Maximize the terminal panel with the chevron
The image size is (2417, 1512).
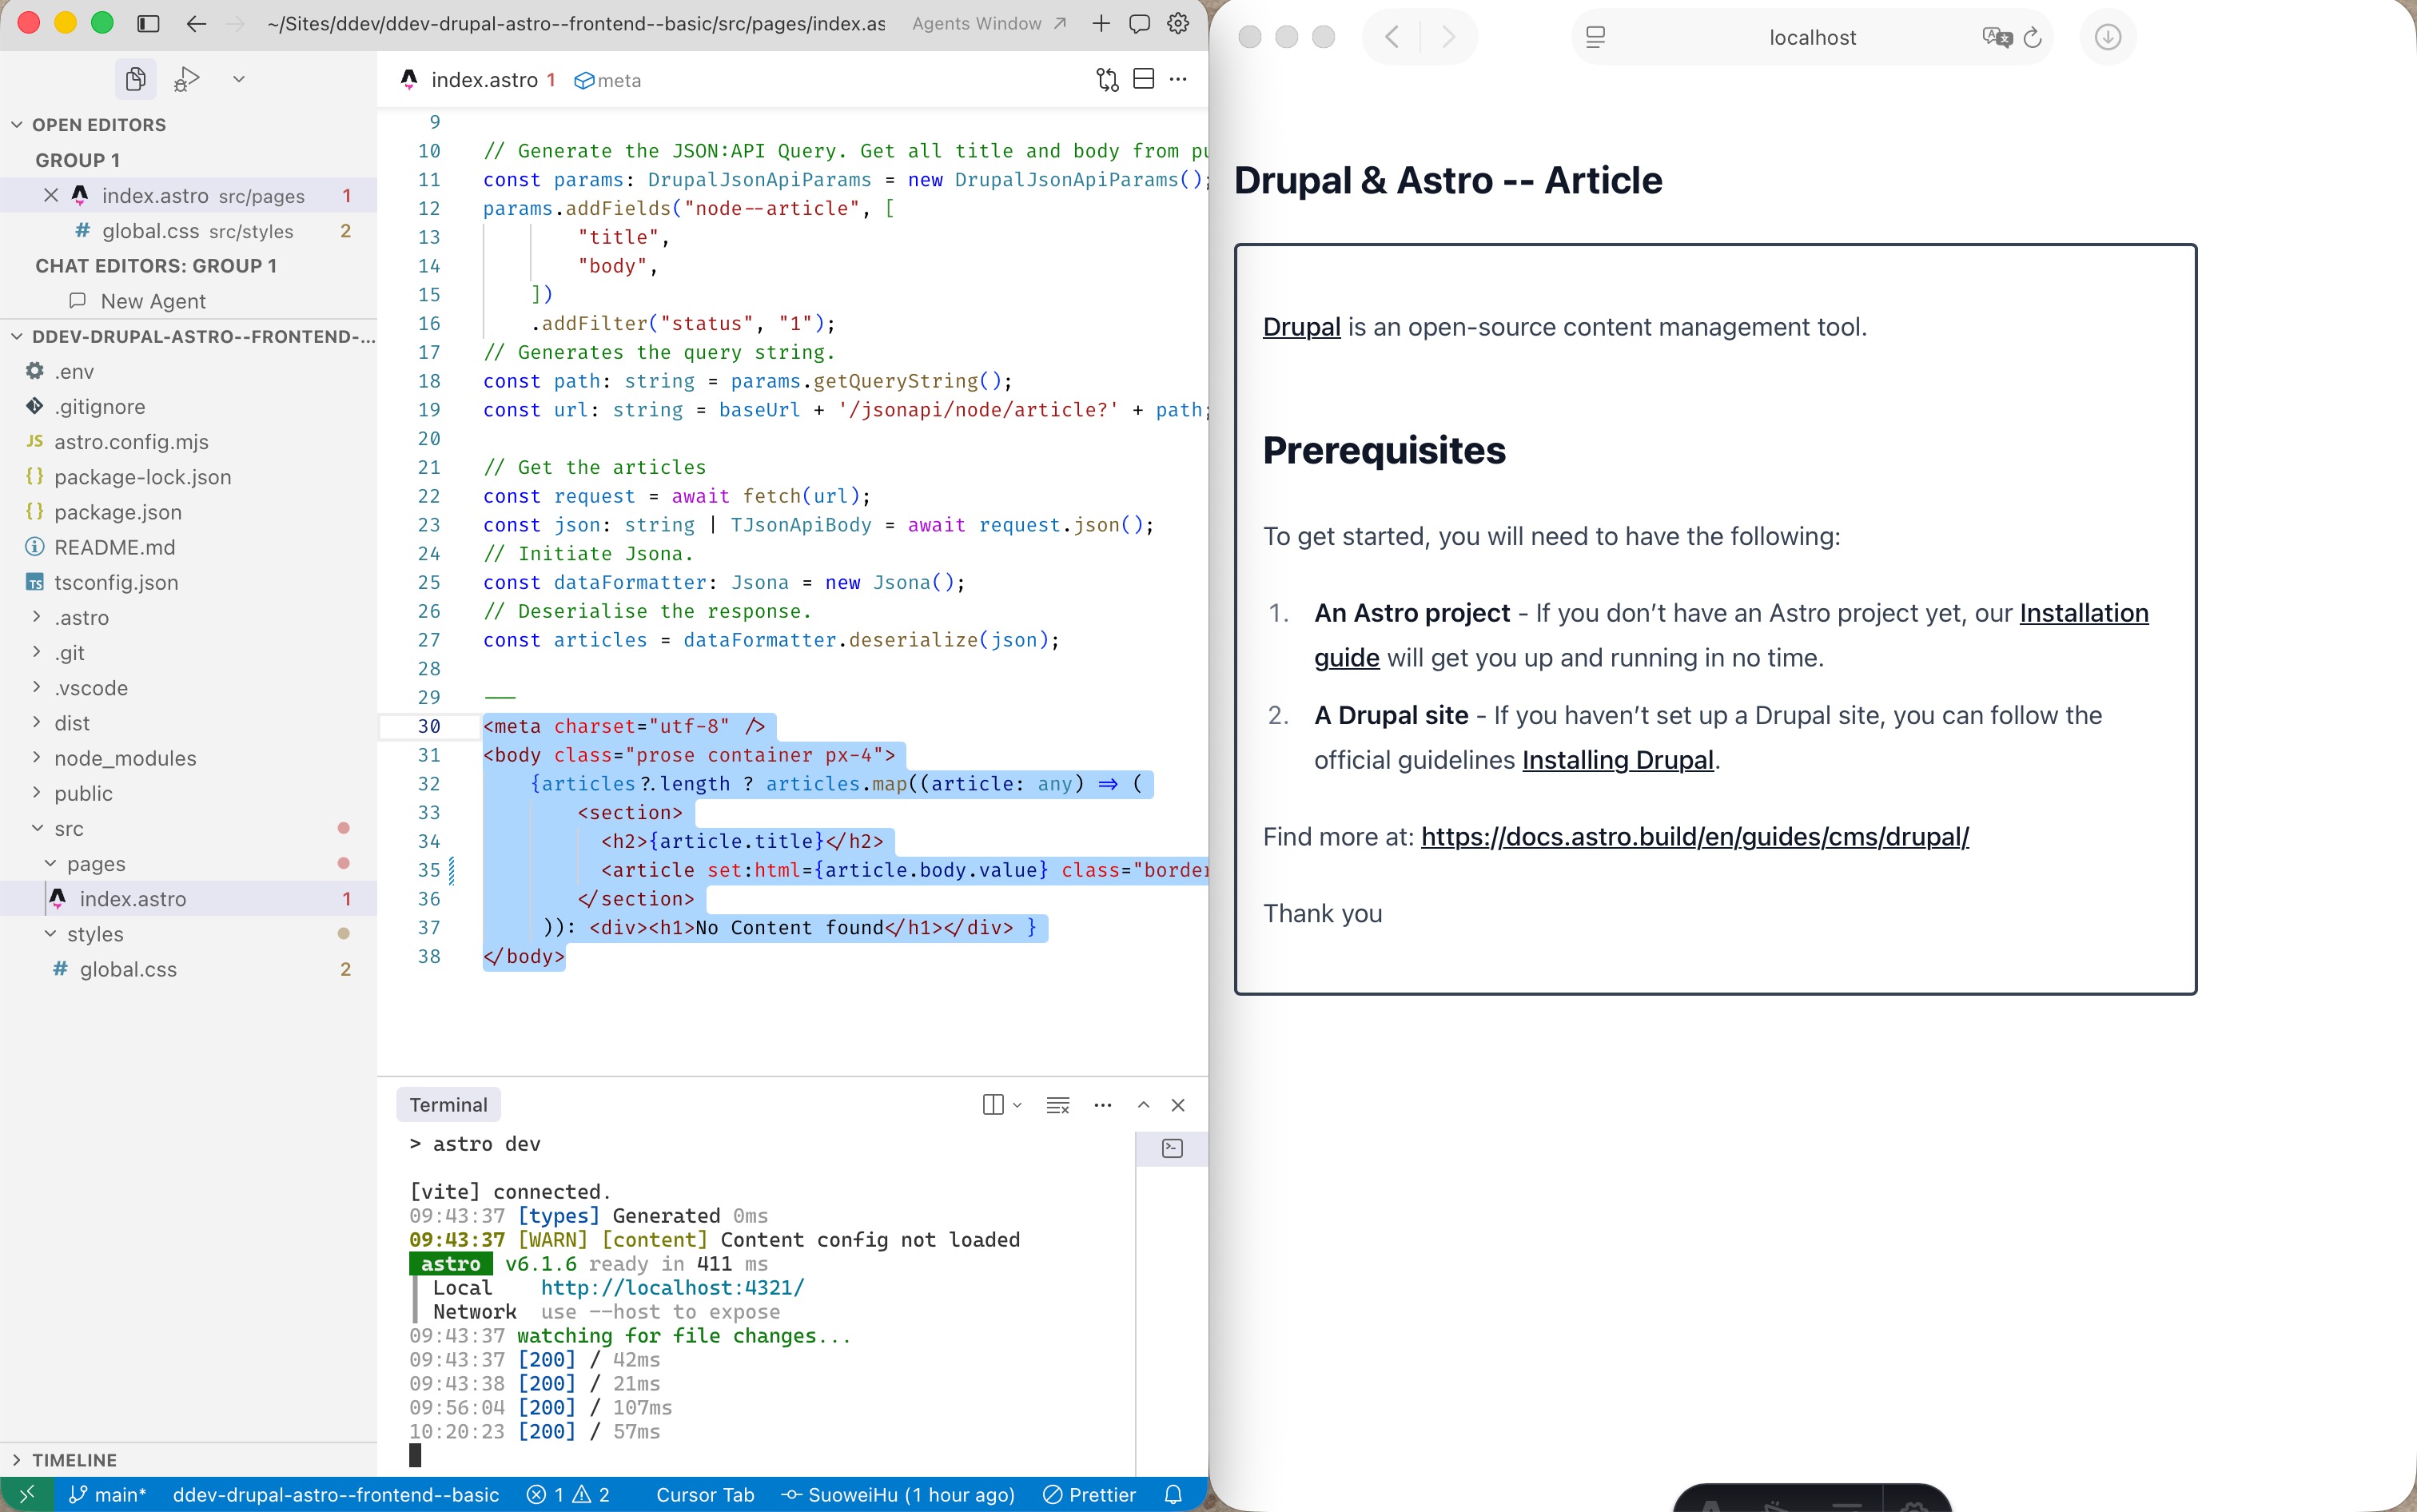pos(1143,1105)
